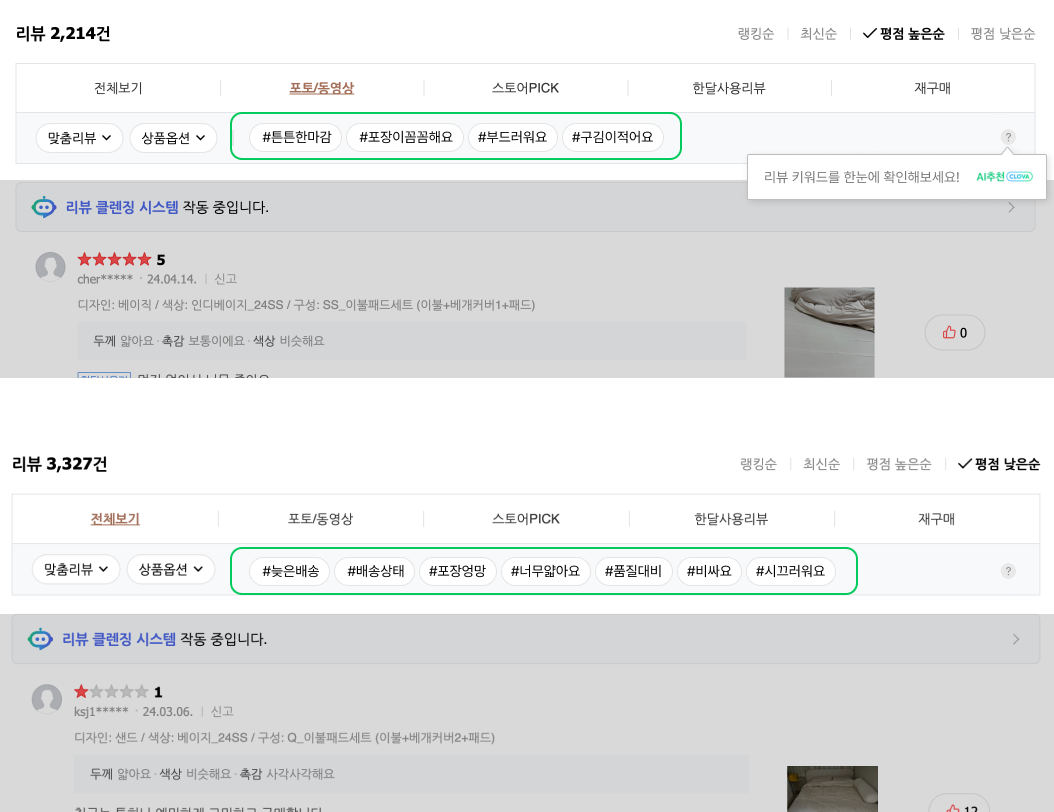Filter reviews by #늦은배송 keyword
Viewport: 1054px width, 812px height.
(290, 571)
